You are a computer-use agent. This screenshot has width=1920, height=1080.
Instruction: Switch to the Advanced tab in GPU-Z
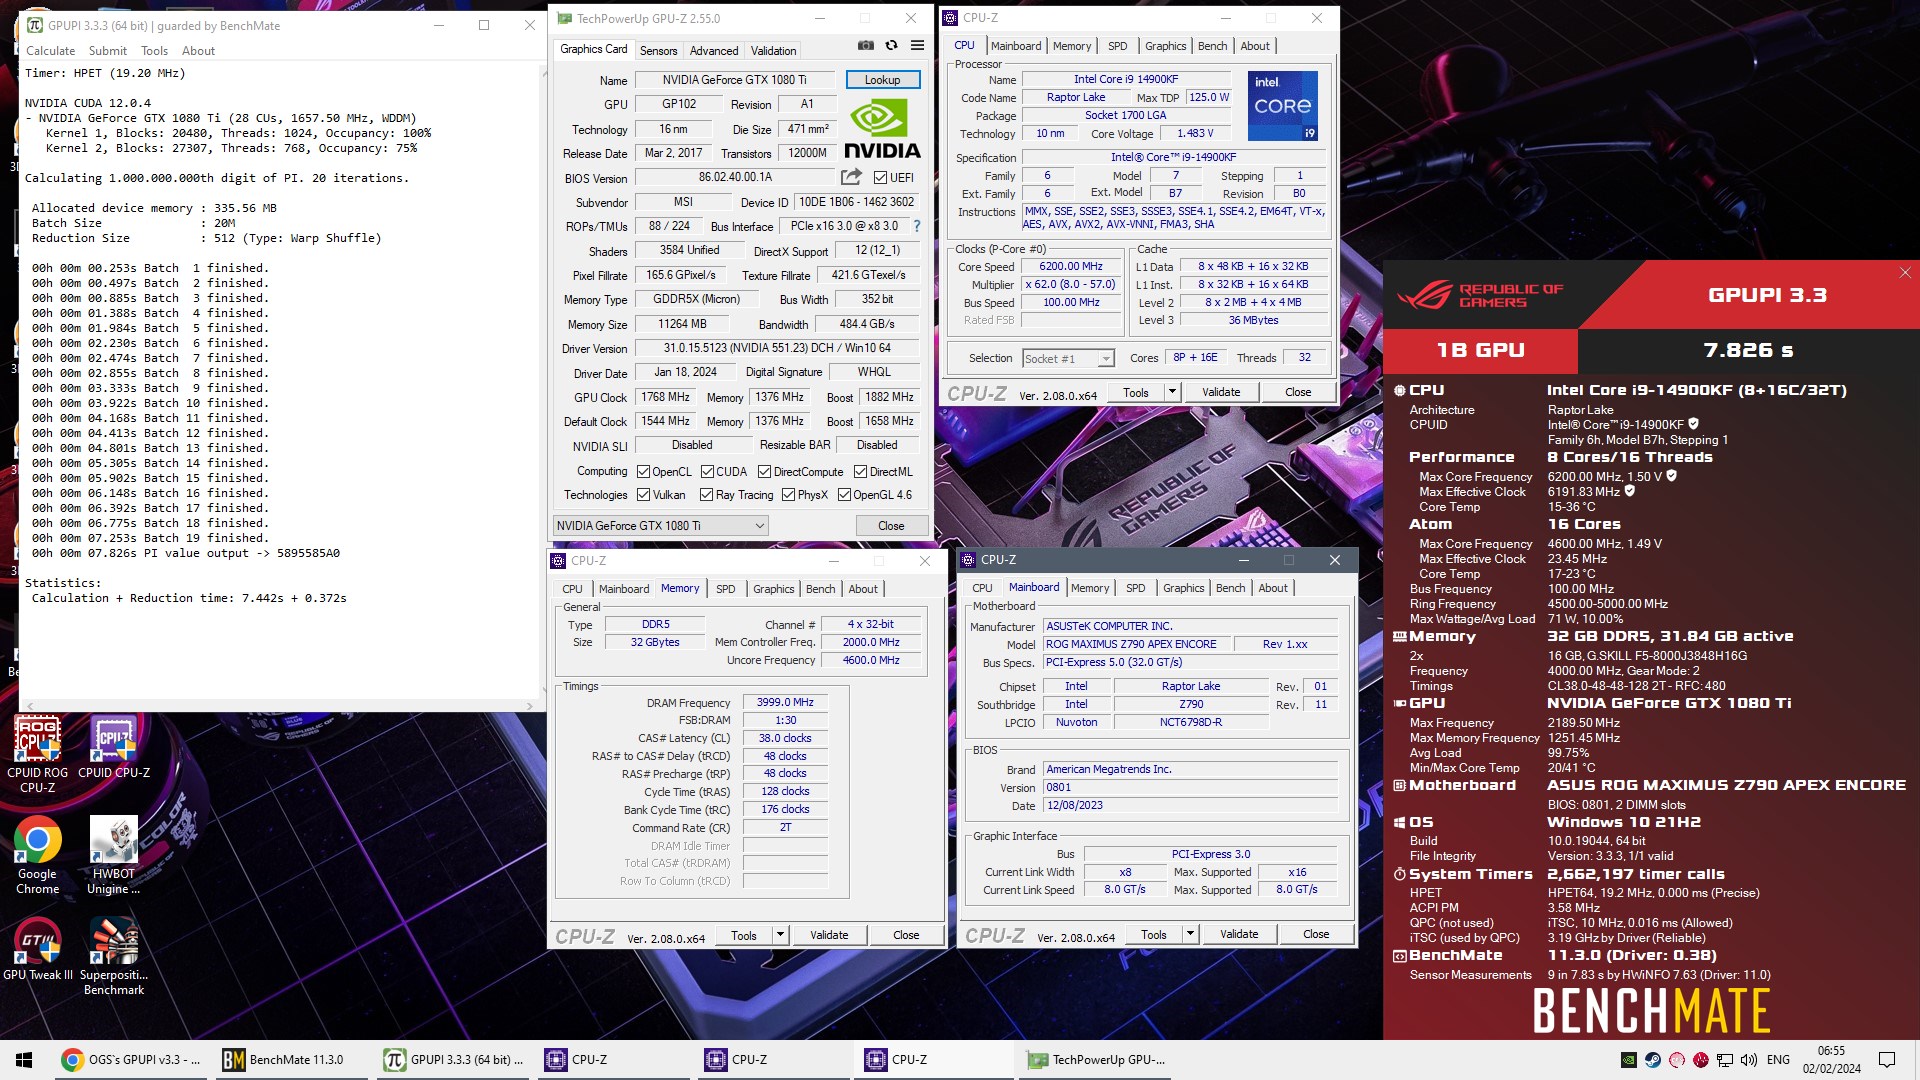tap(714, 51)
